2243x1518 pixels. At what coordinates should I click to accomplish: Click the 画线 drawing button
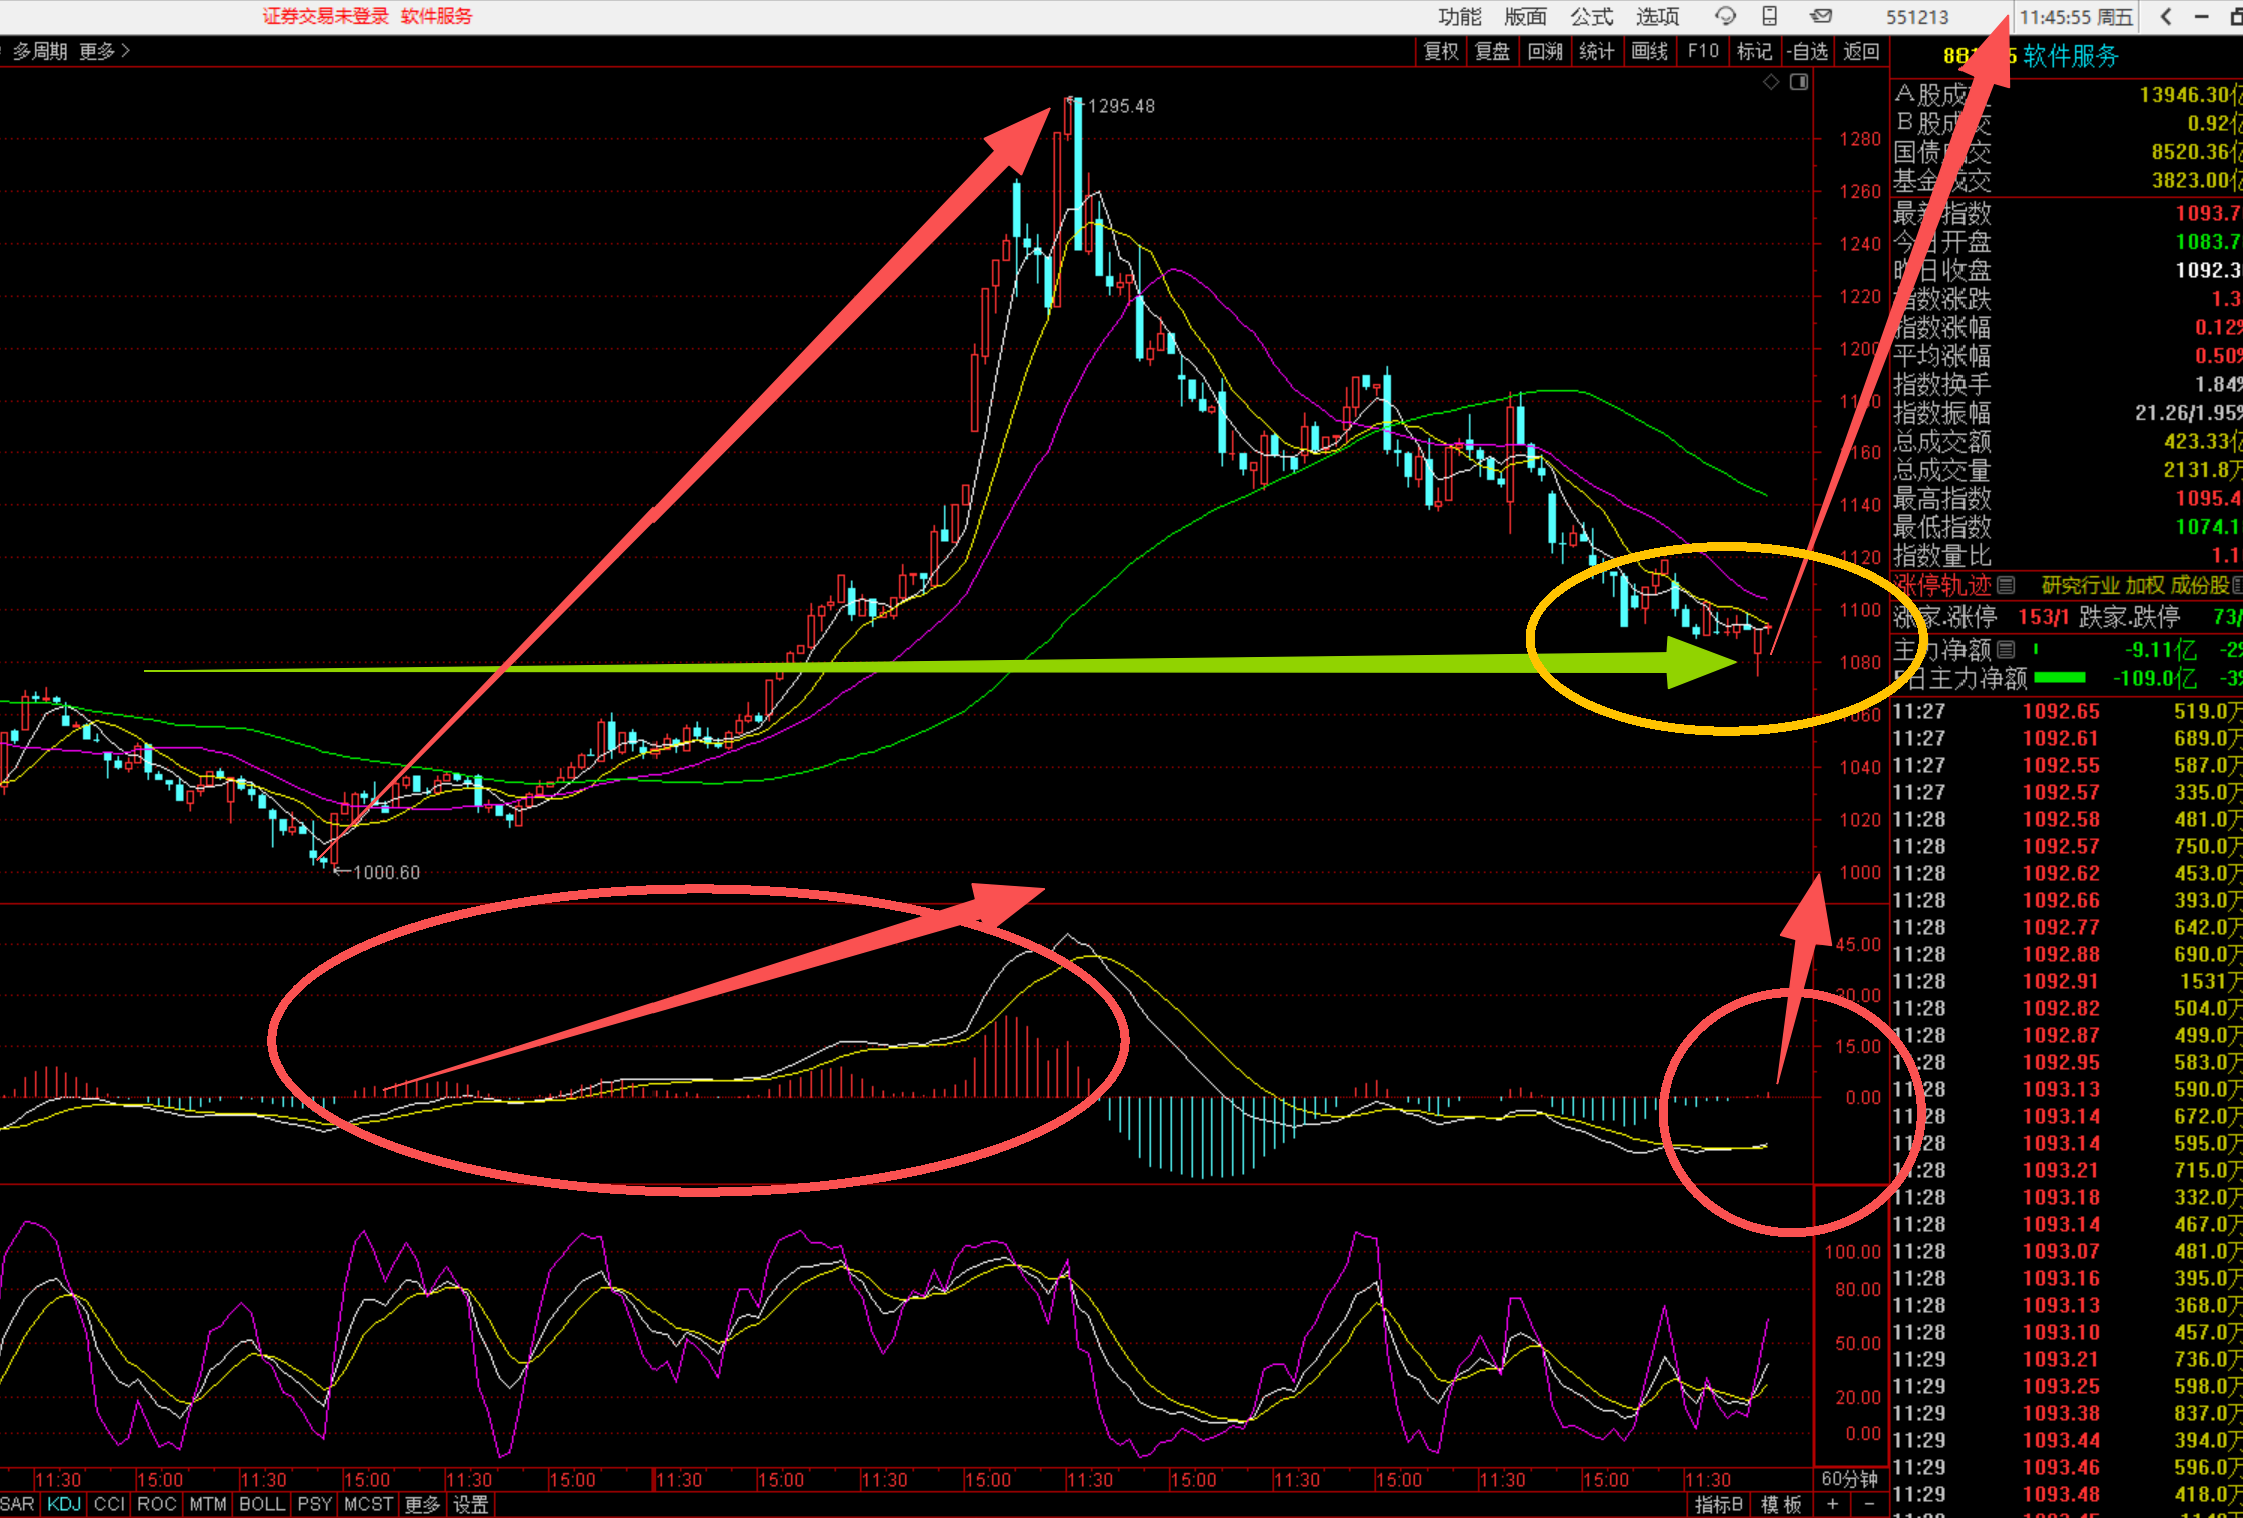[1649, 51]
